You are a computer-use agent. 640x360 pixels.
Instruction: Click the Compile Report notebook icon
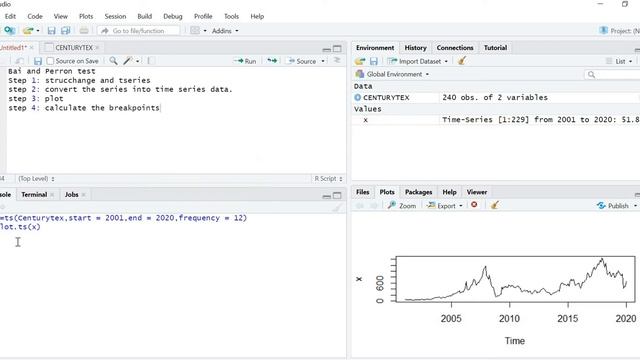click(151, 61)
